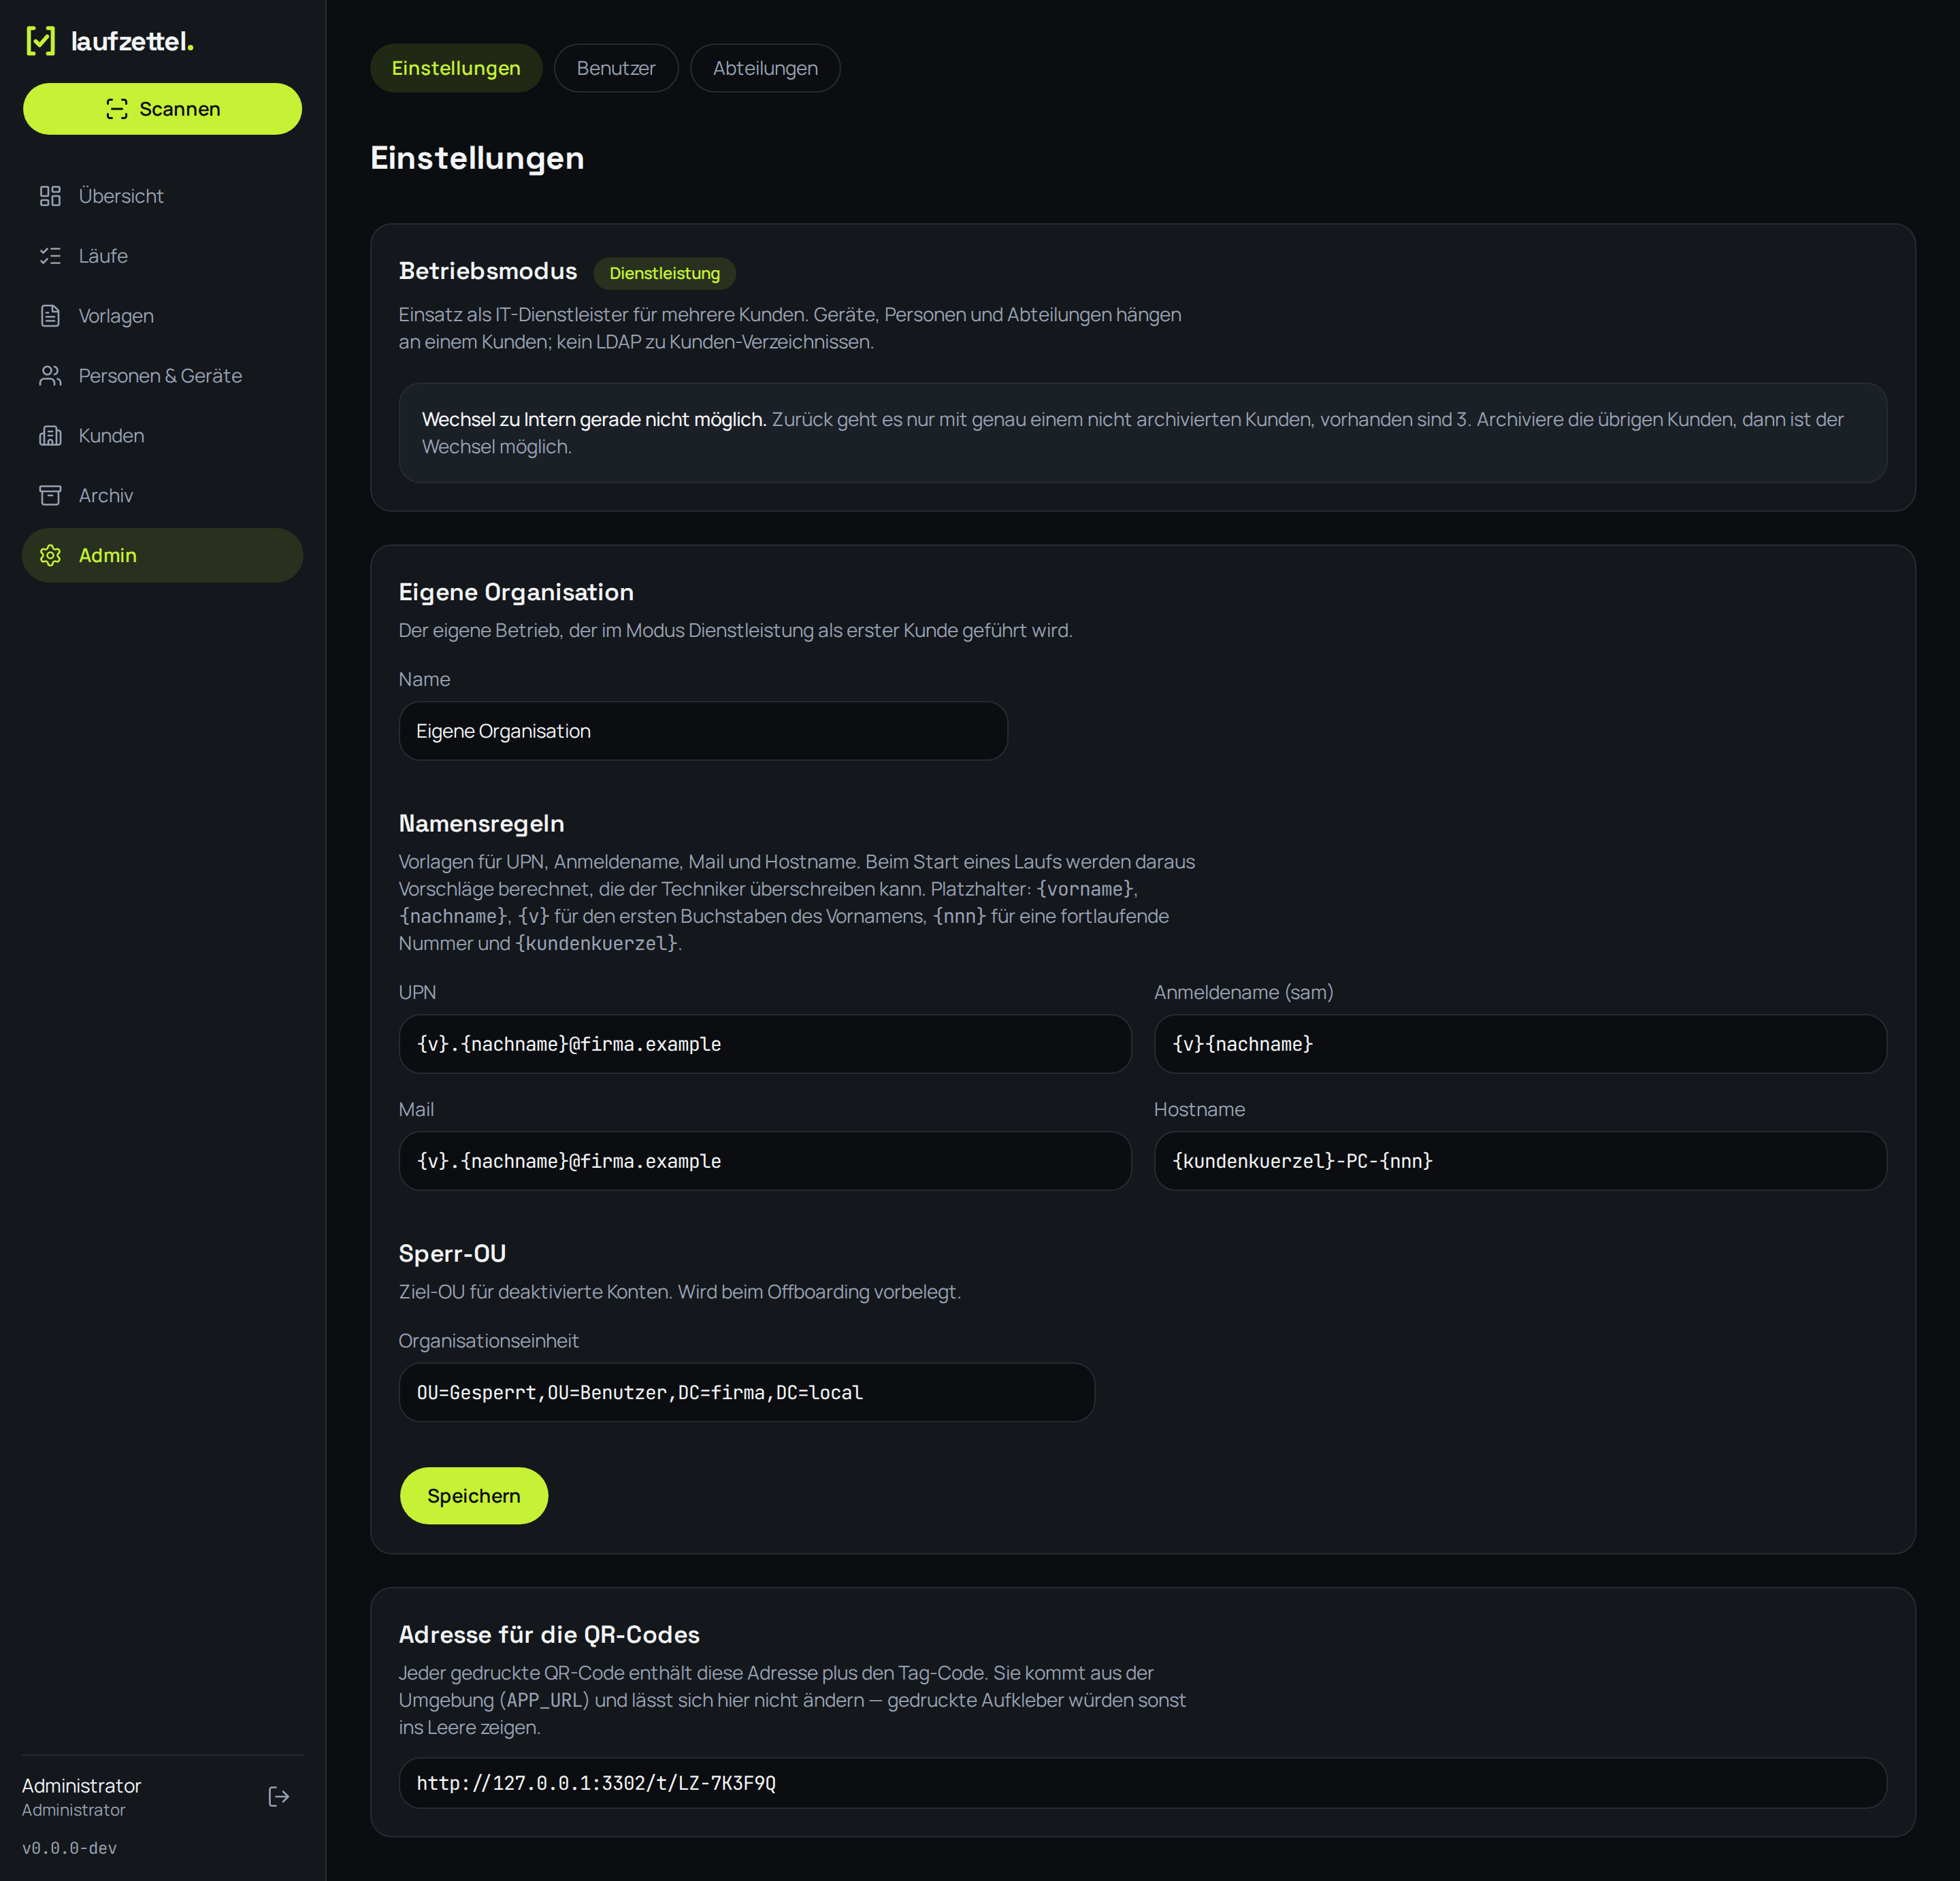Click the Admin gear icon
The width and height of the screenshot is (1960, 1881).
(x=50, y=556)
